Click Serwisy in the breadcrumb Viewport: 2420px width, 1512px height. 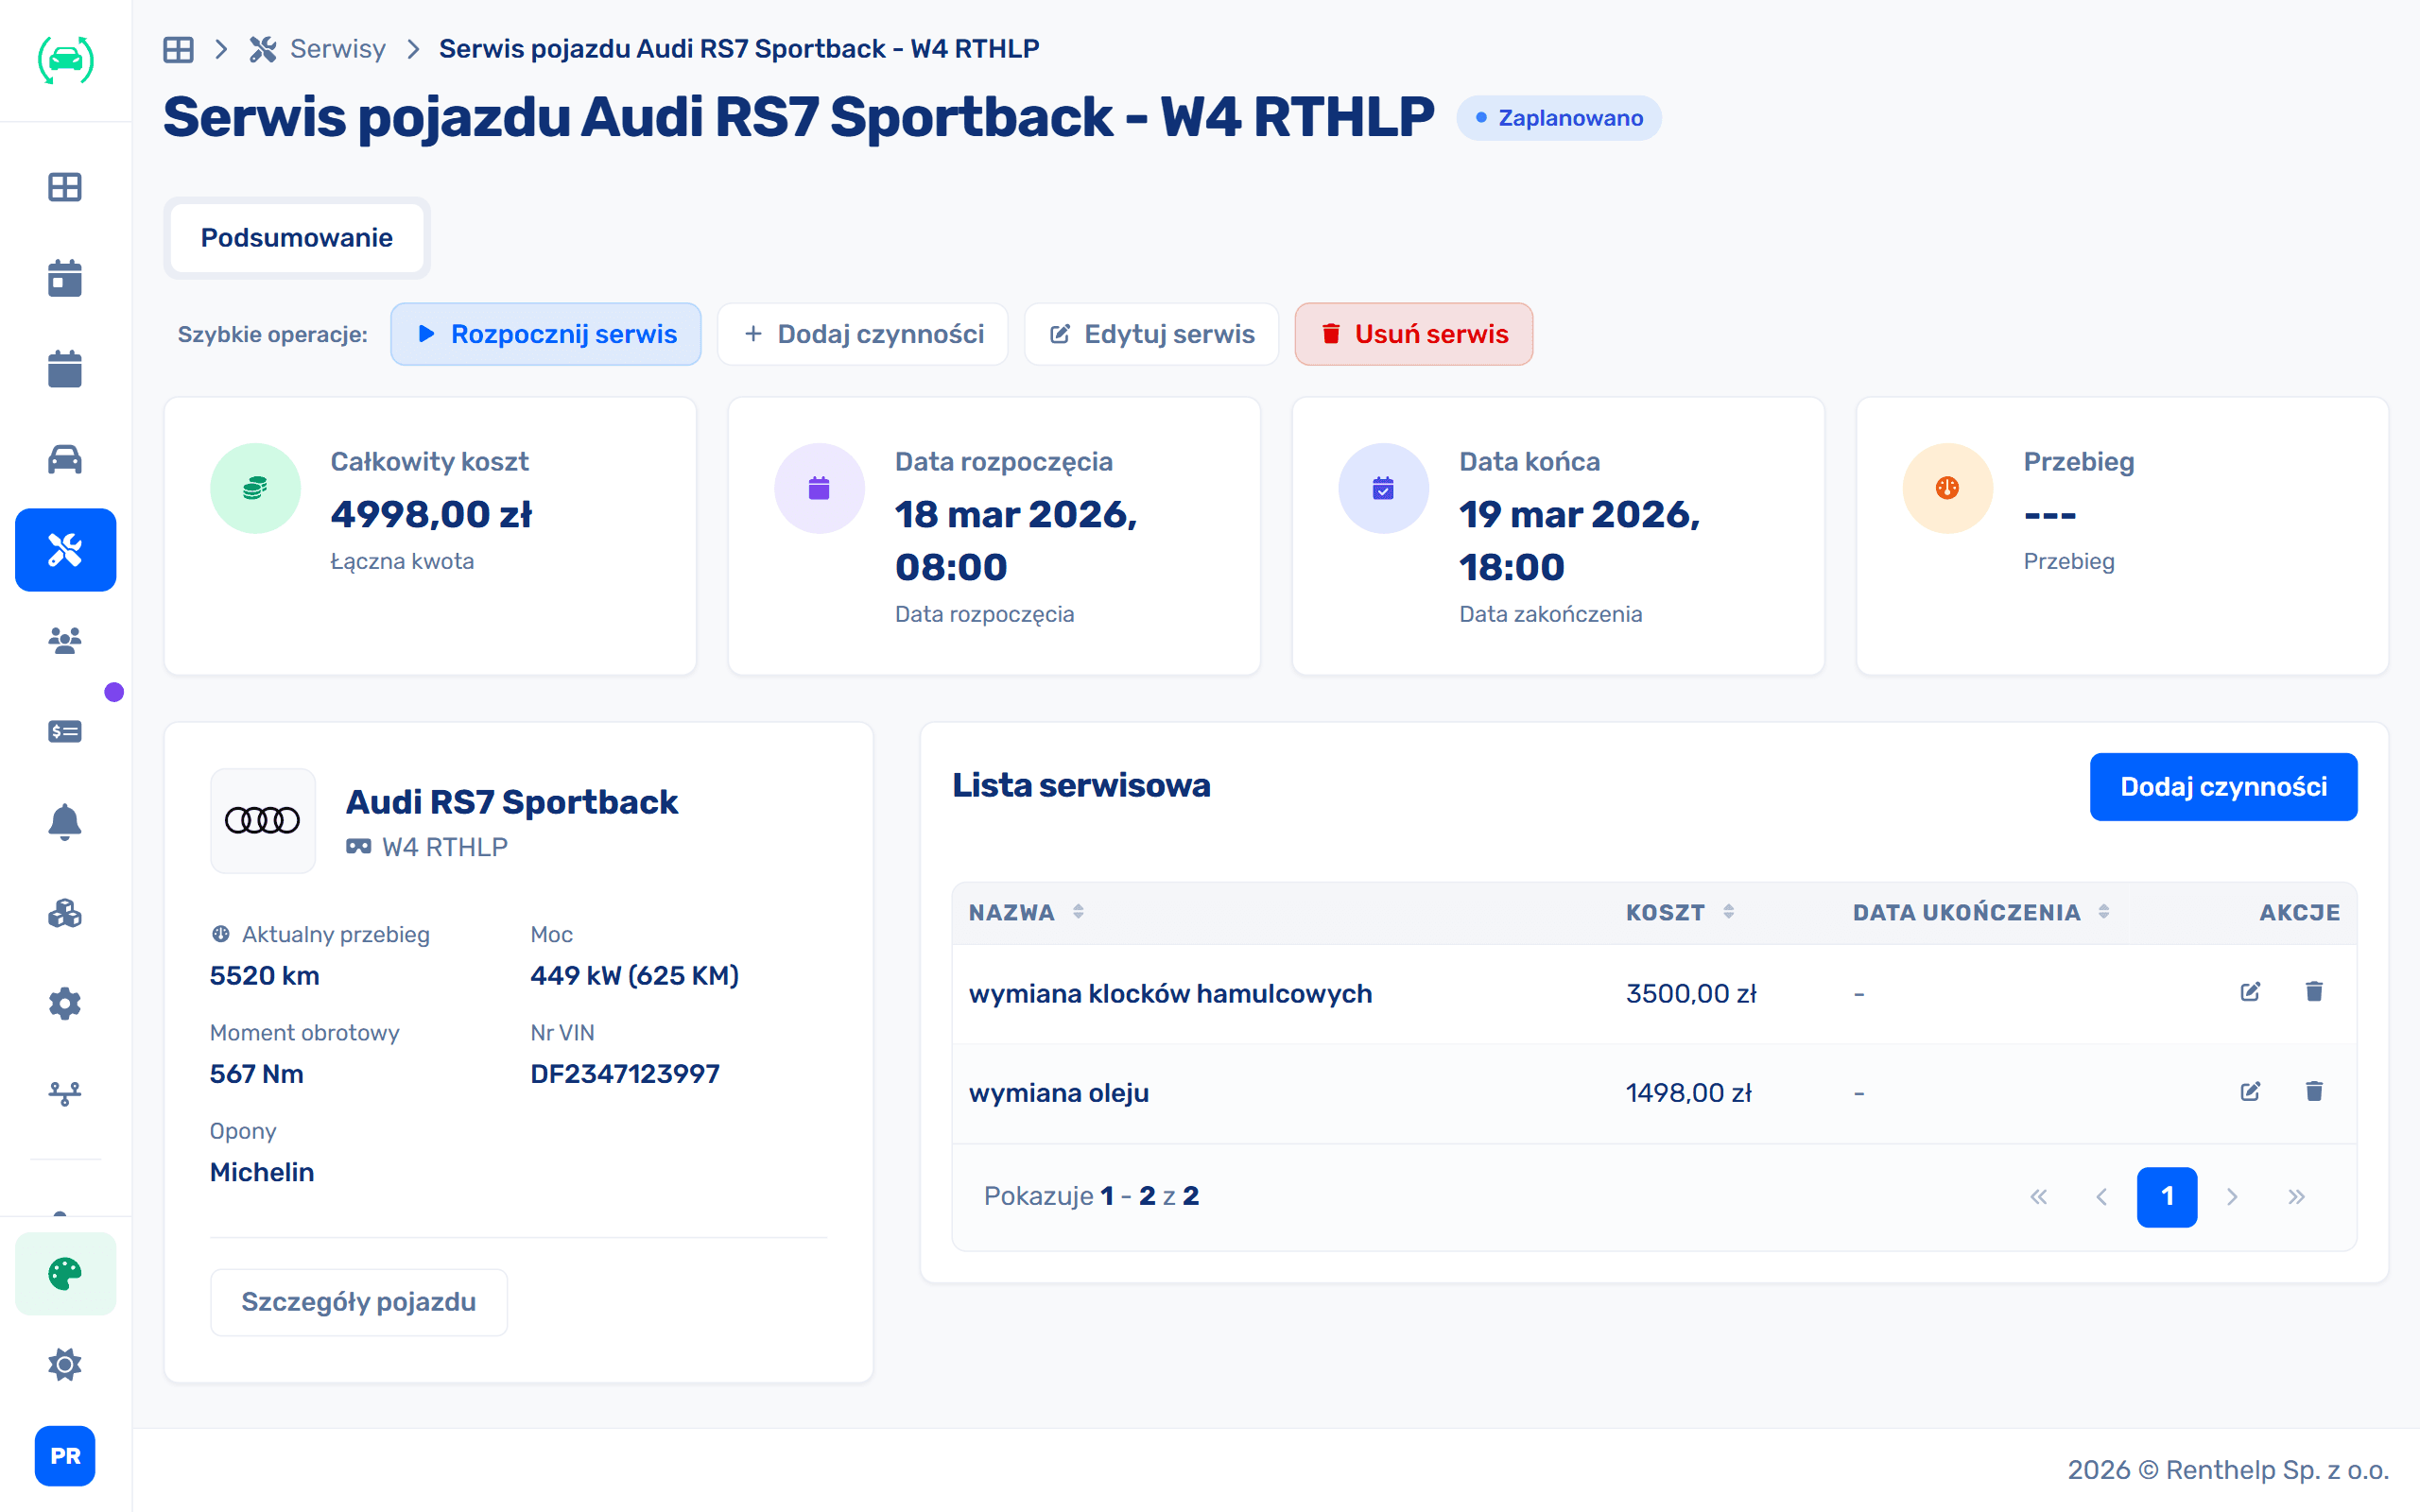pos(337,49)
